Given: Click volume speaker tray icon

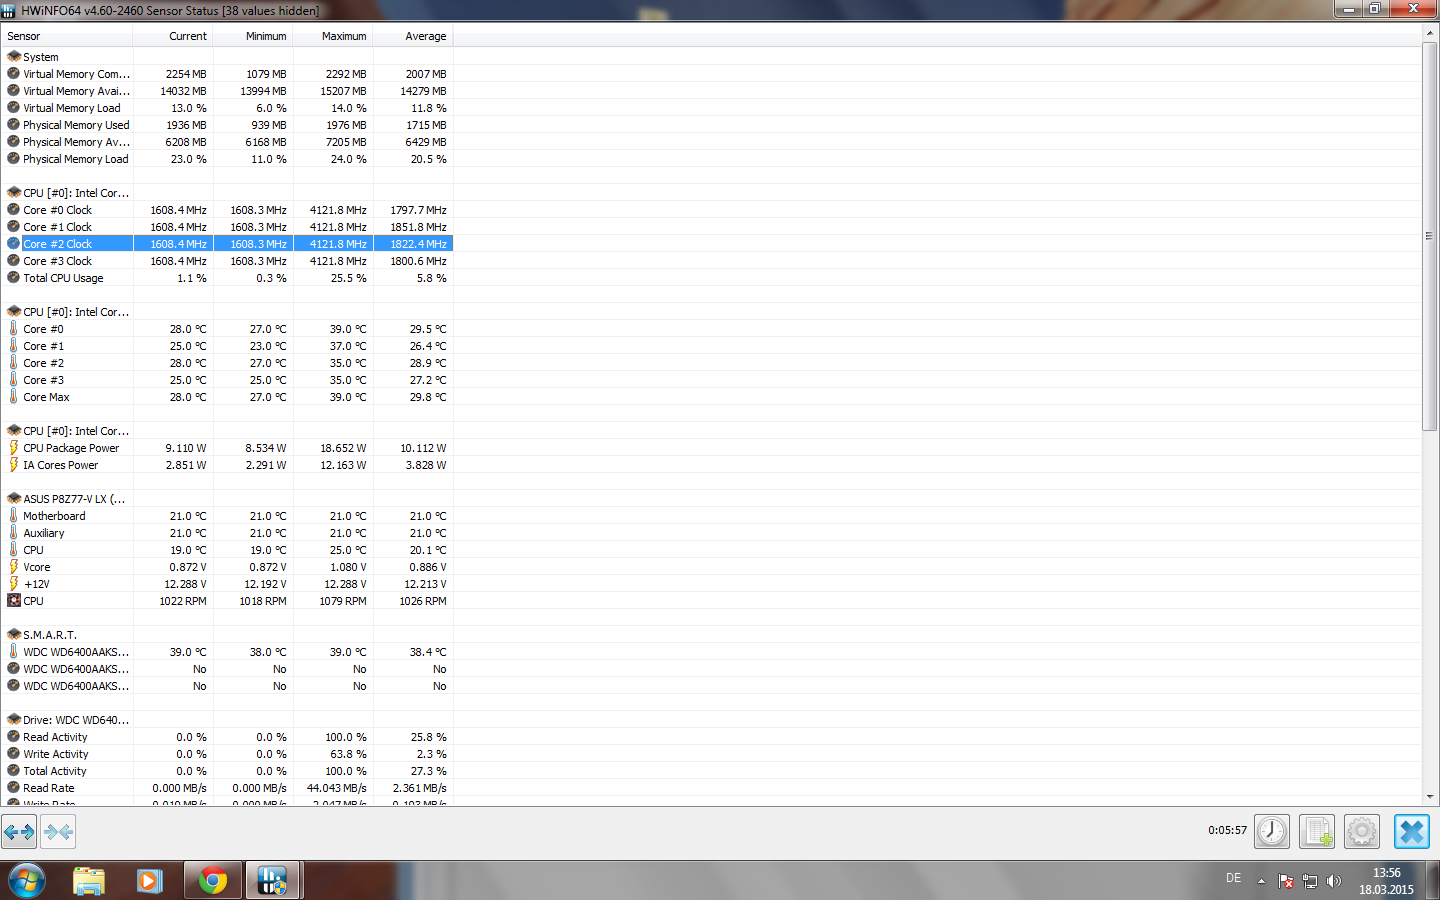Looking at the screenshot, I should point(1333,881).
